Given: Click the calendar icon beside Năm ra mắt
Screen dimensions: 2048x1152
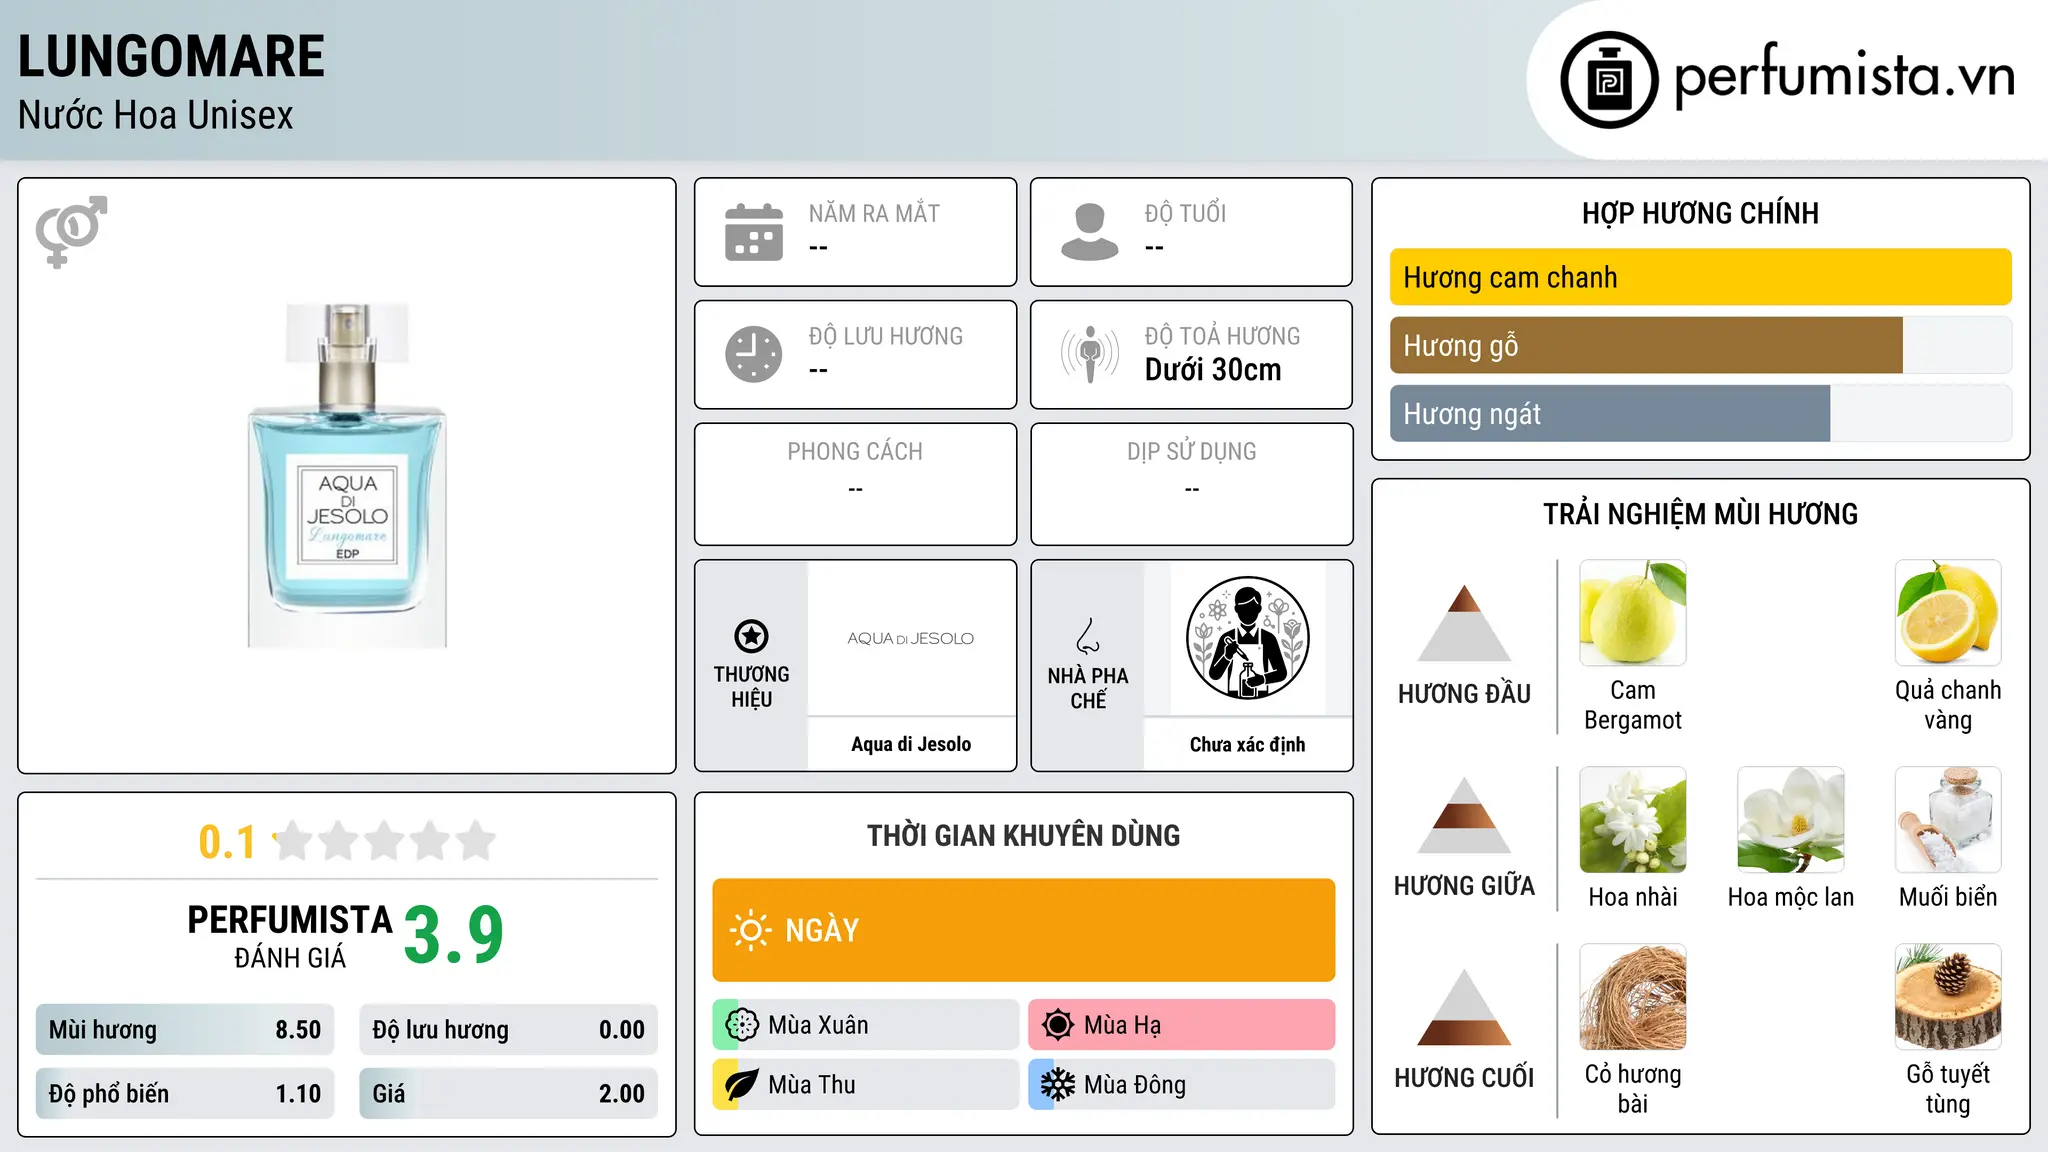Looking at the screenshot, I should (x=754, y=232).
